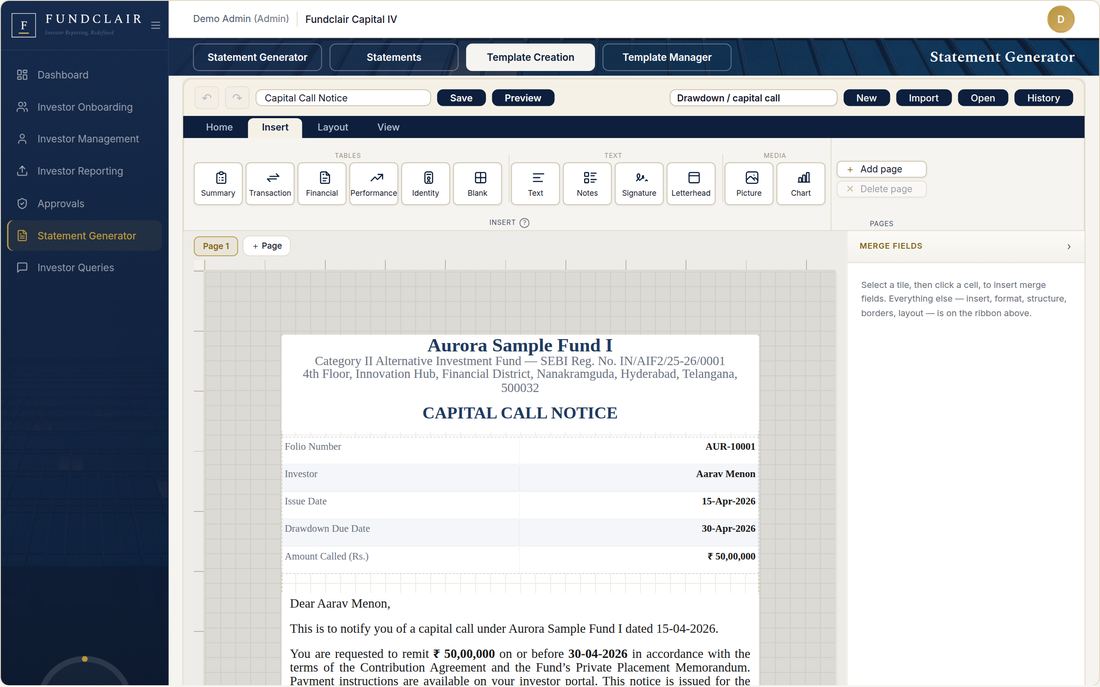
Task: Expand the Merge Fields panel chevron
Action: click(1068, 246)
